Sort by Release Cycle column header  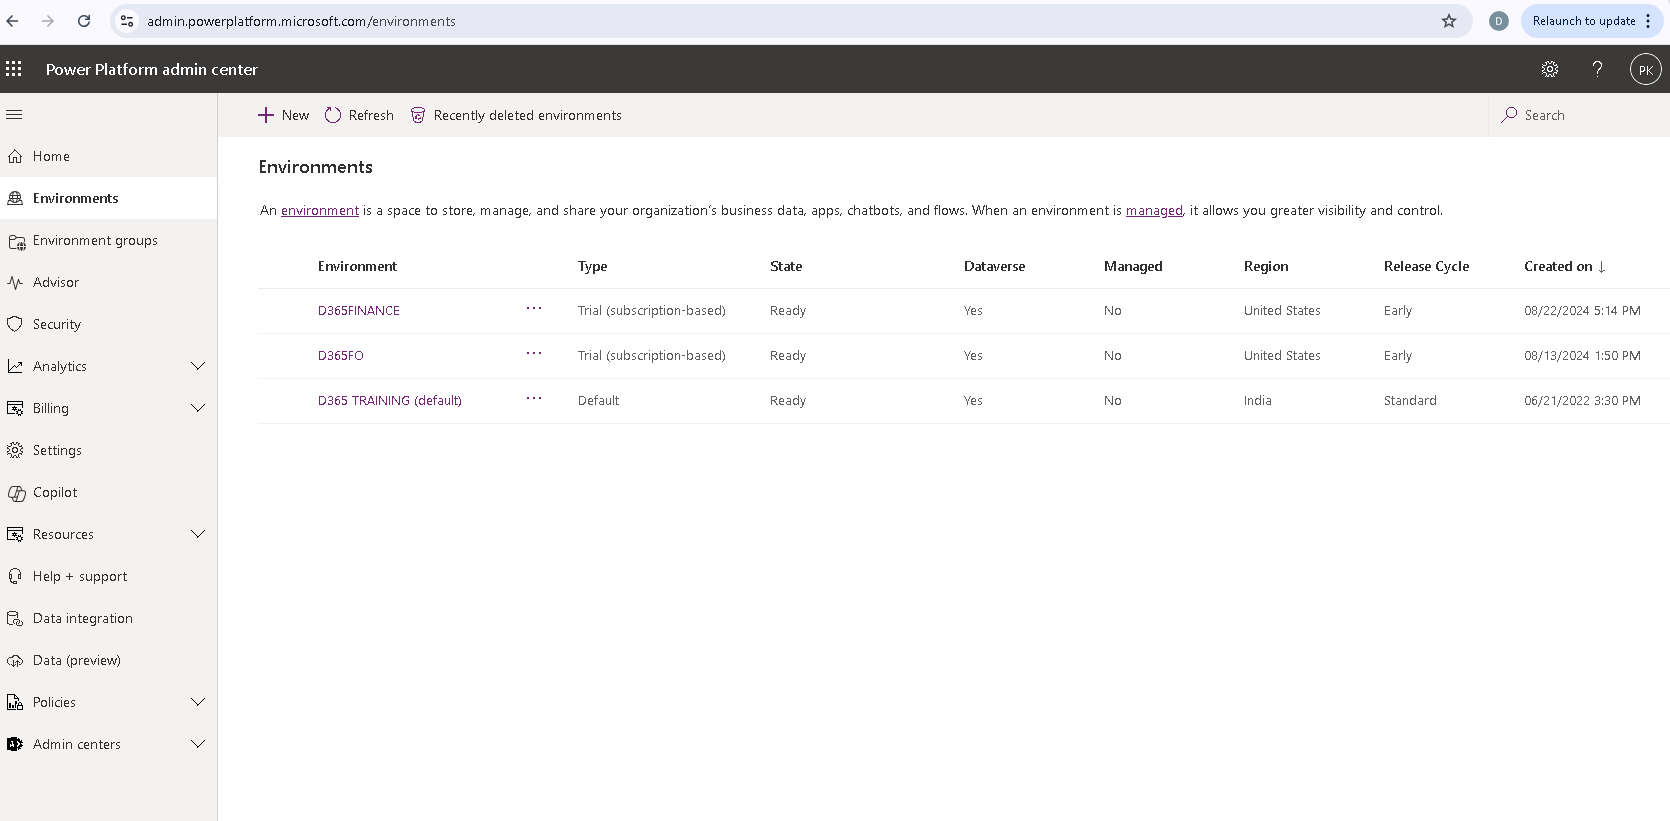[x=1426, y=267]
